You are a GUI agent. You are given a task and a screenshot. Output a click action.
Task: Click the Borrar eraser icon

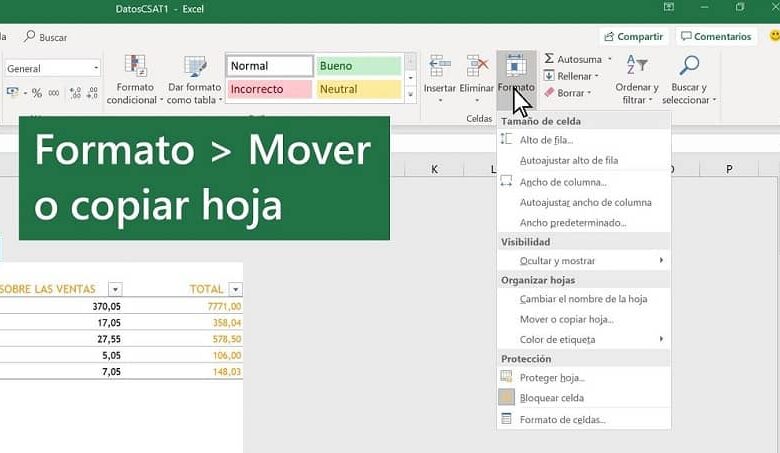pos(549,92)
